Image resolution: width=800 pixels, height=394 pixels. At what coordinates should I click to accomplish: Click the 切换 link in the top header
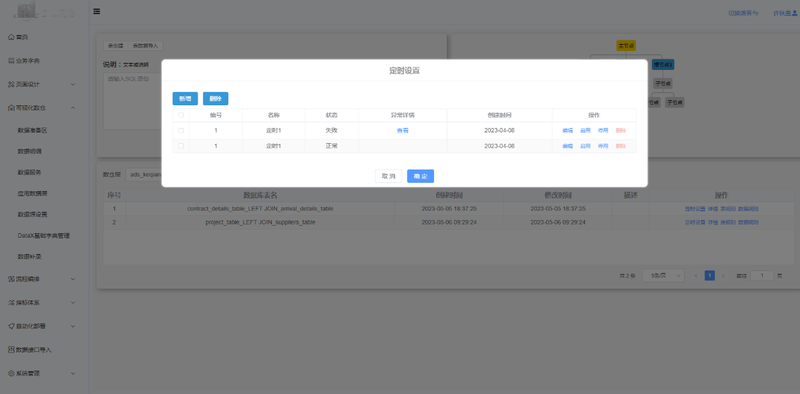click(743, 13)
